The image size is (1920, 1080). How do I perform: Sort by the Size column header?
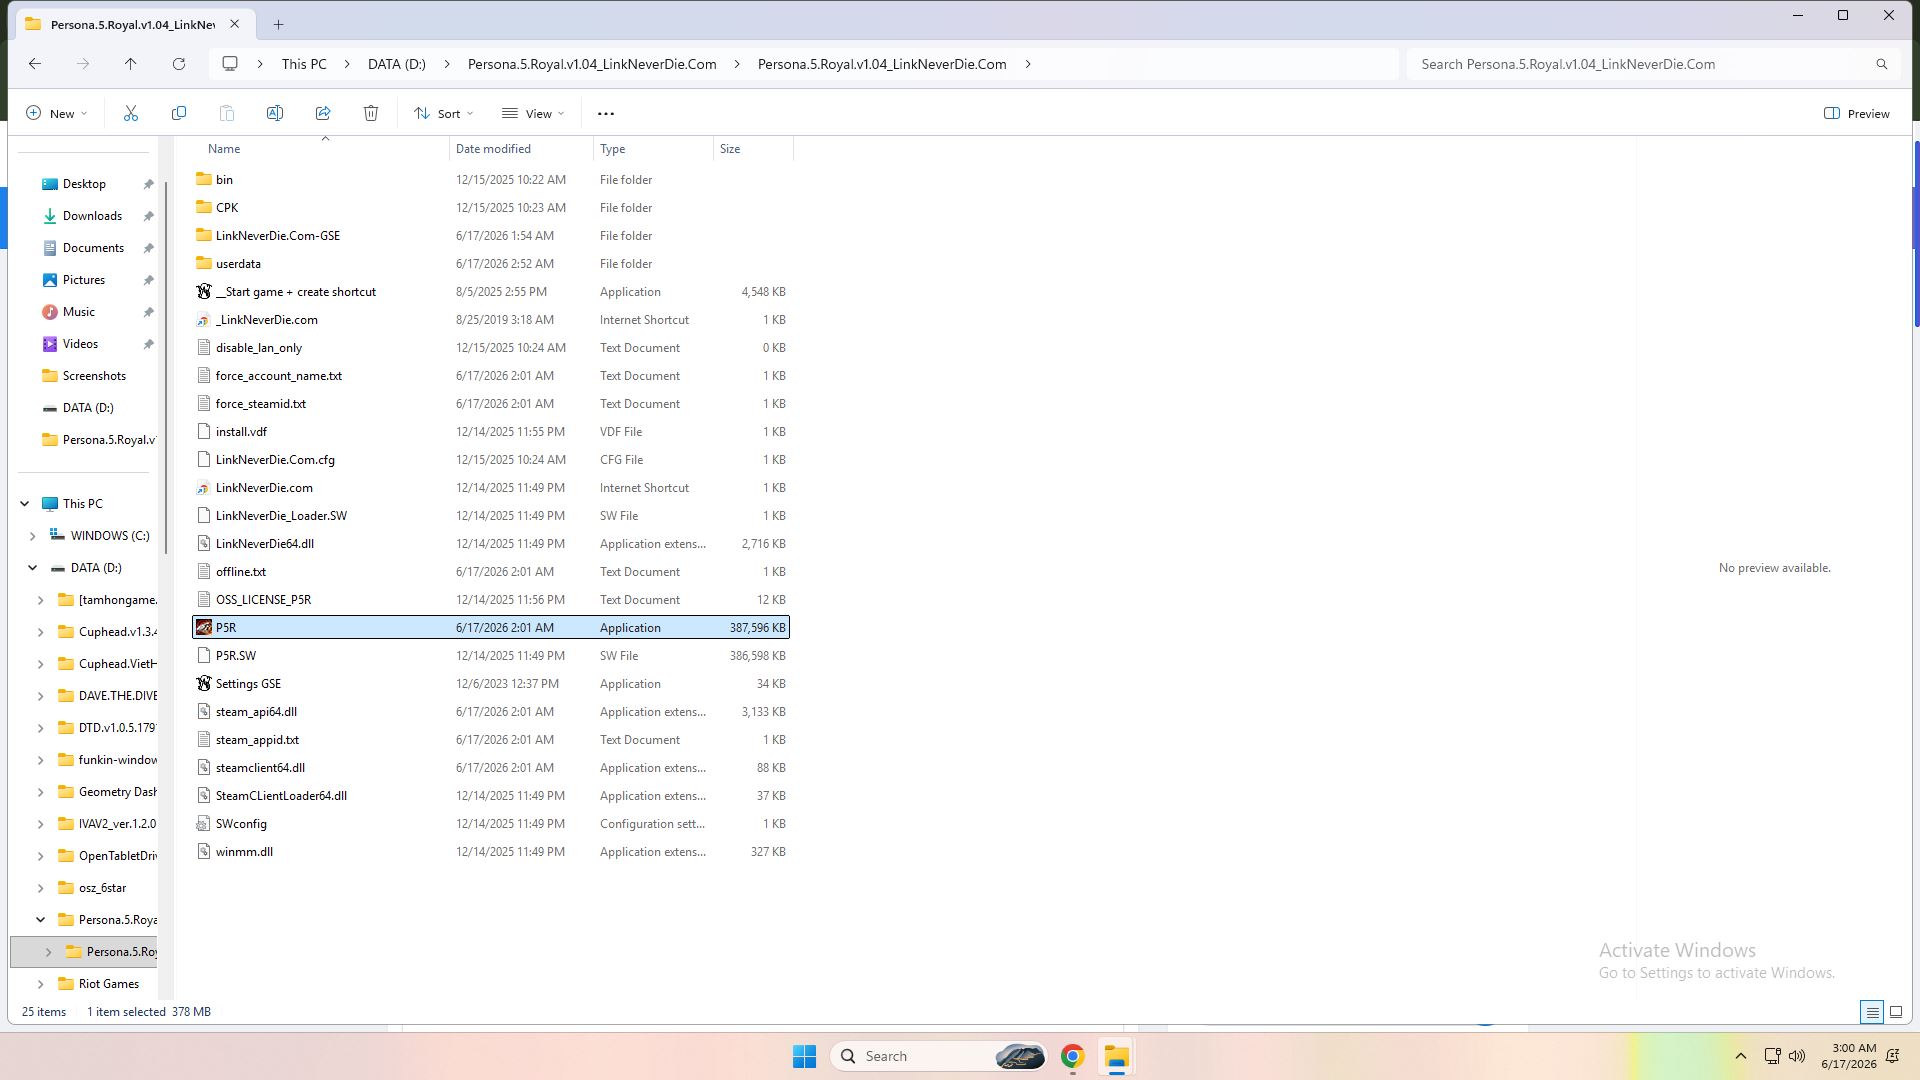[753, 149]
